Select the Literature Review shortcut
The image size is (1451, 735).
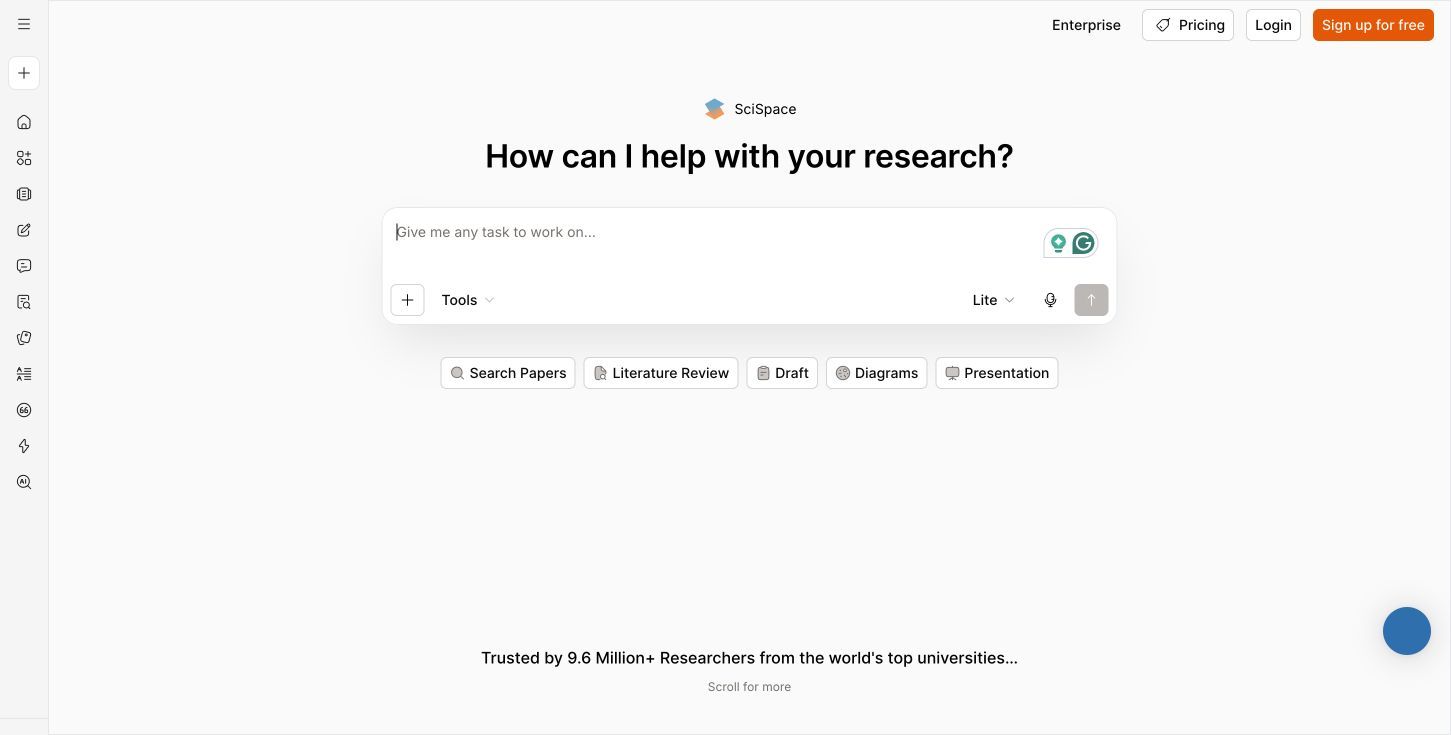tap(661, 373)
